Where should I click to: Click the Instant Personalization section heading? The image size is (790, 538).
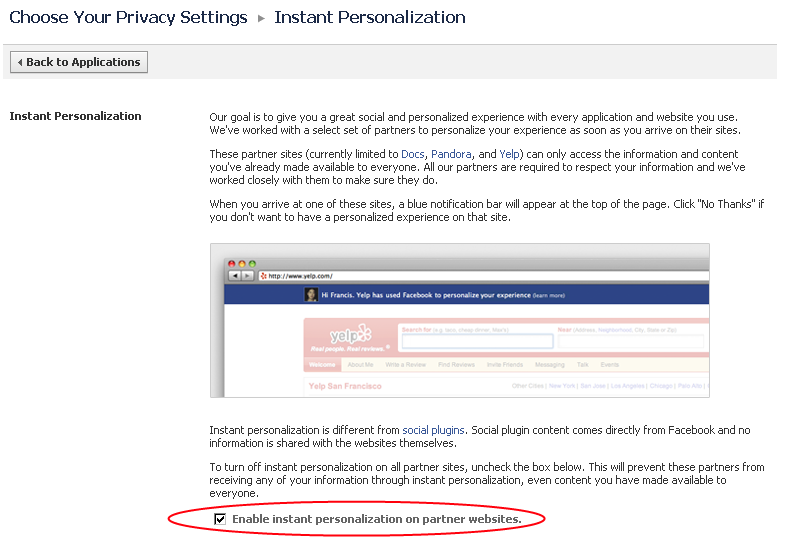[76, 116]
